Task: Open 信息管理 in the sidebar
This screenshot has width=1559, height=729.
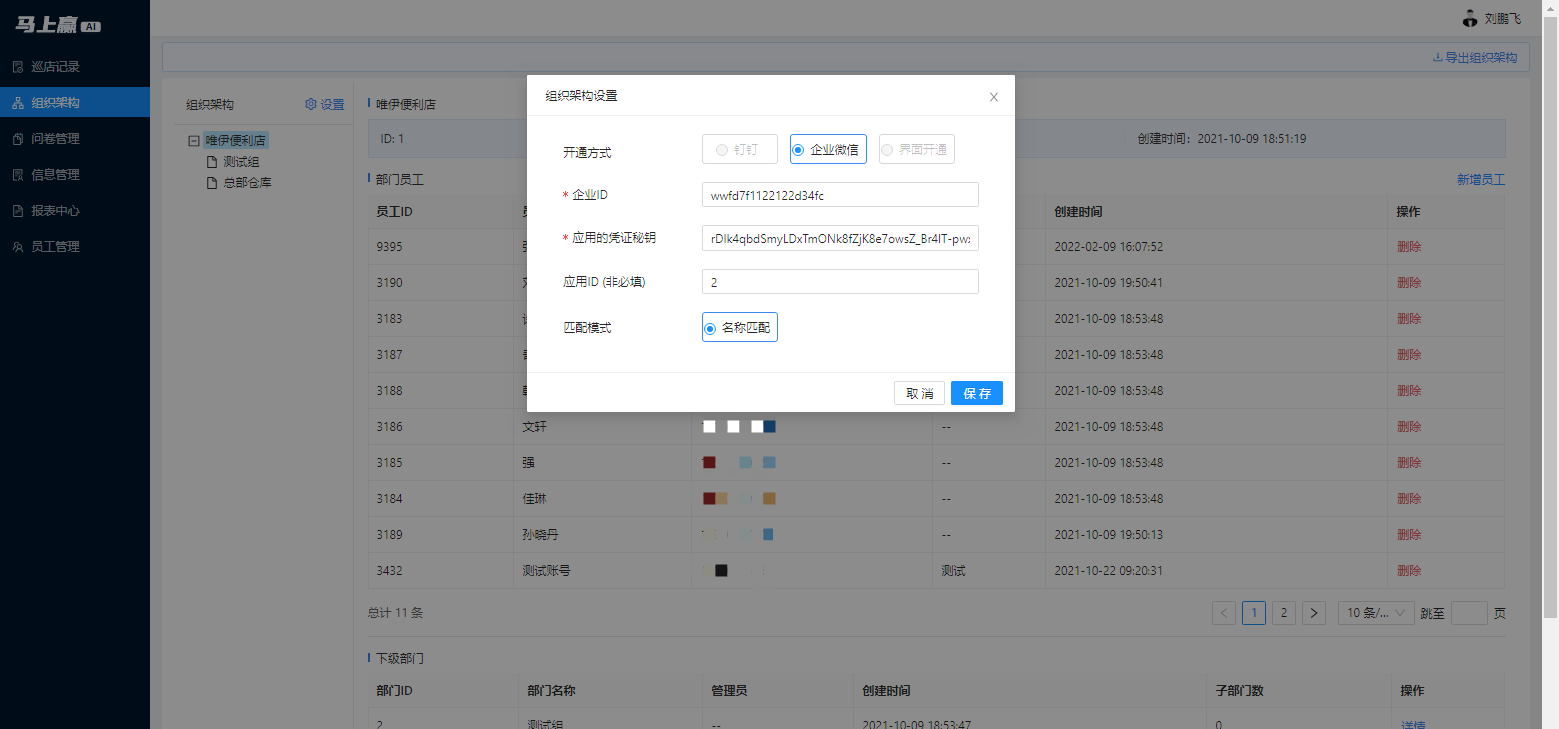Action: [x=75, y=175]
